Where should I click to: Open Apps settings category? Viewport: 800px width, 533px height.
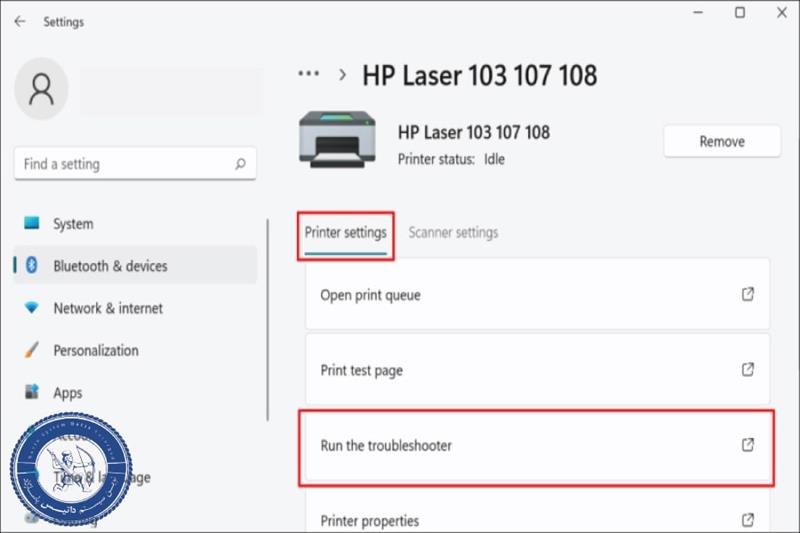click(x=135, y=393)
